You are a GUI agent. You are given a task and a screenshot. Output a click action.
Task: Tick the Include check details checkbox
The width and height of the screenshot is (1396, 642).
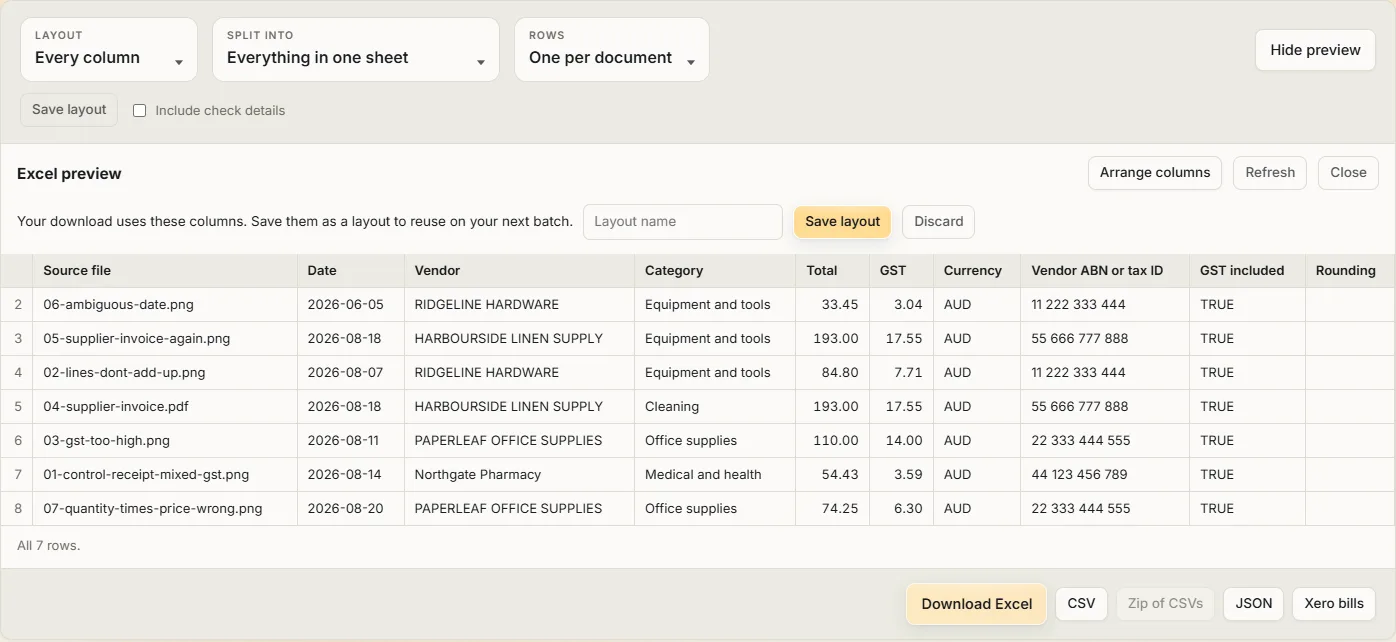(140, 111)
